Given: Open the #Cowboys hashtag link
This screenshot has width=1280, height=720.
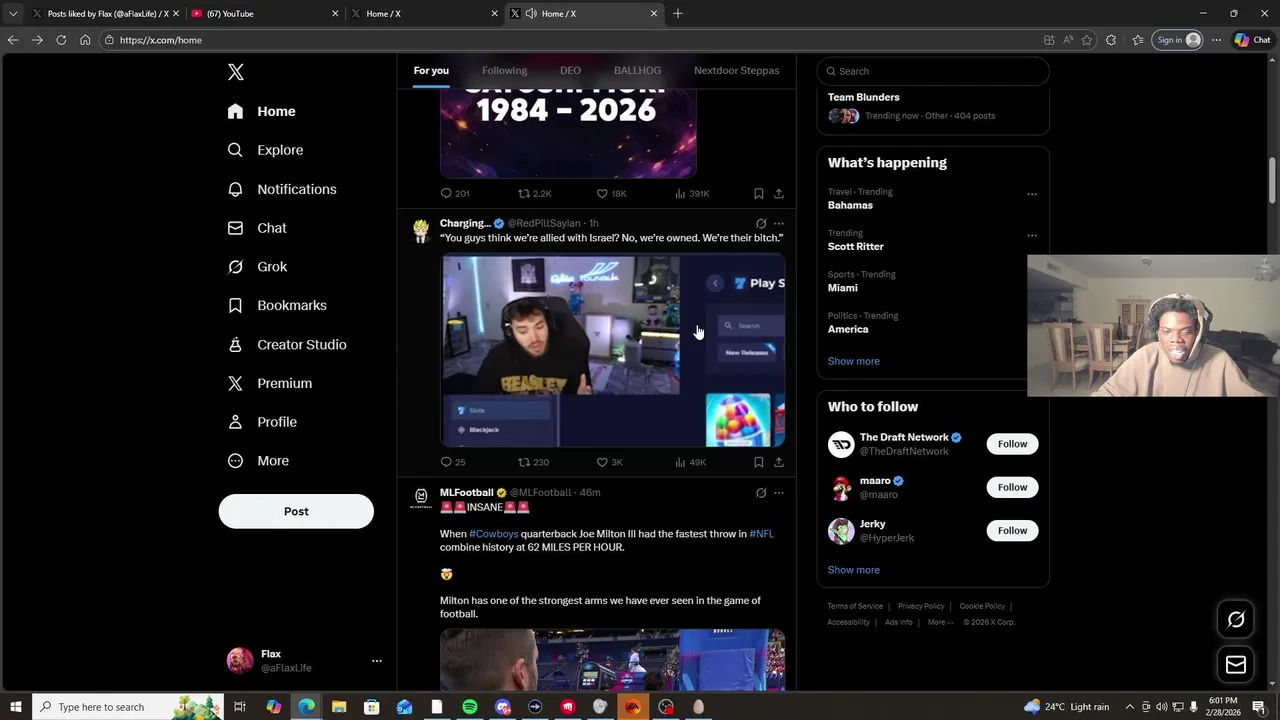Looking at the screenshot, I should pos(494,534).
